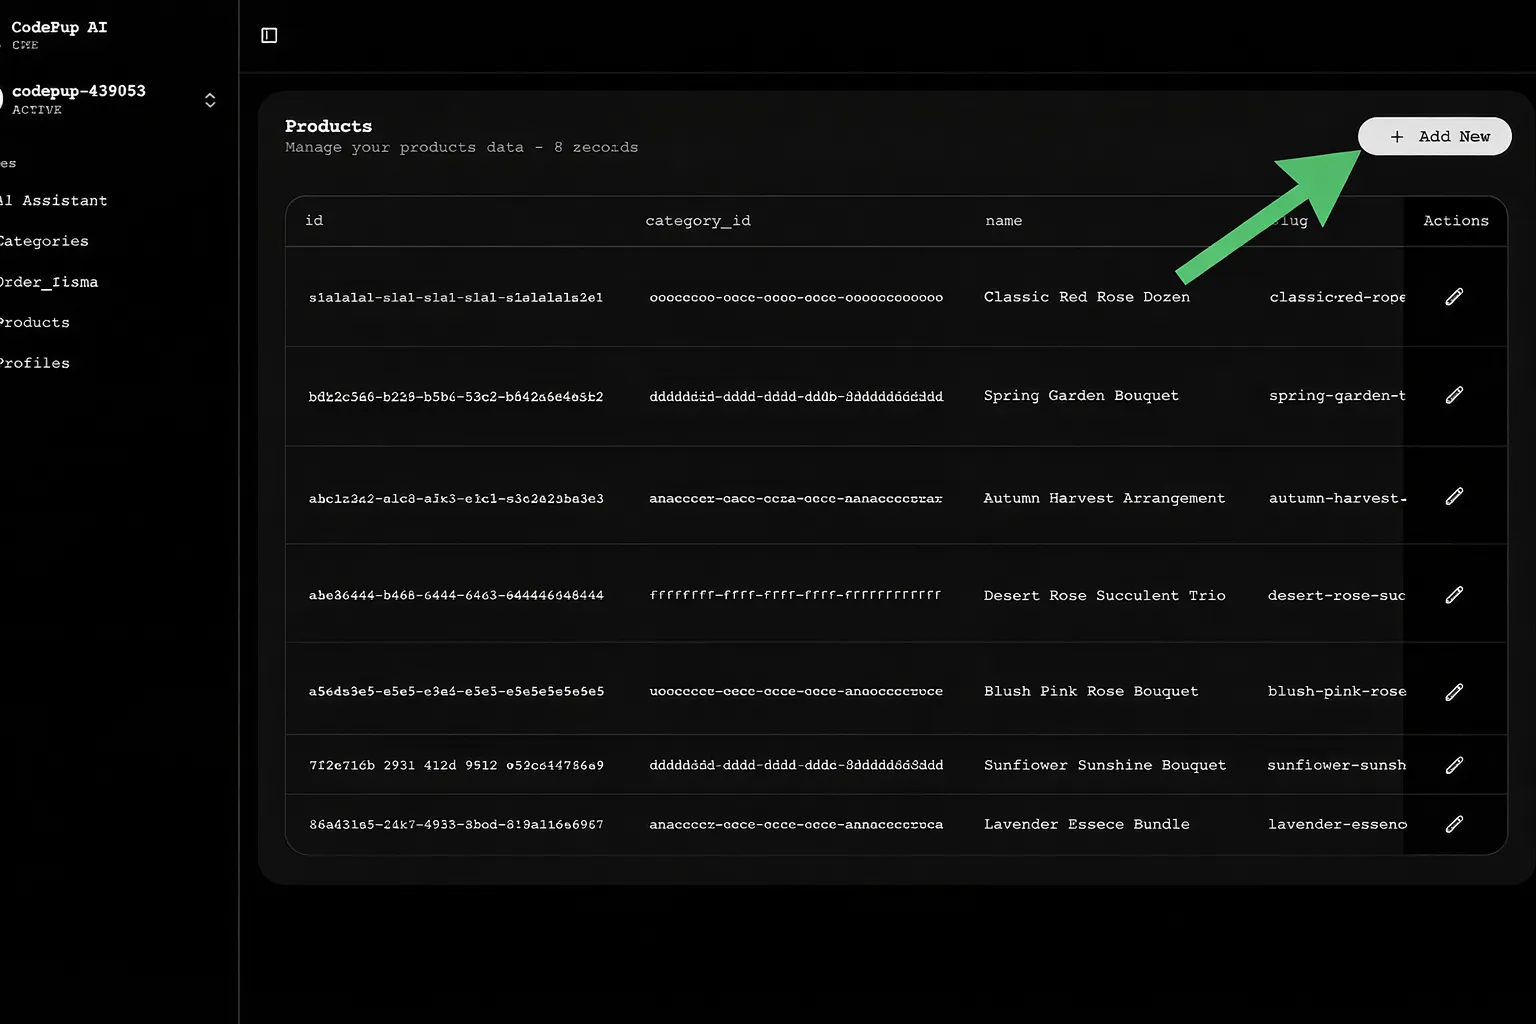Select Products in sidebar
The image size is (1536, 1024).
tap(35, 321)
